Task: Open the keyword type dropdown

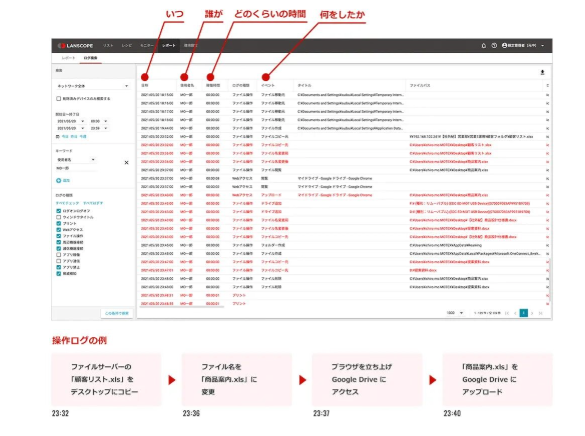Action: [76, 160]
